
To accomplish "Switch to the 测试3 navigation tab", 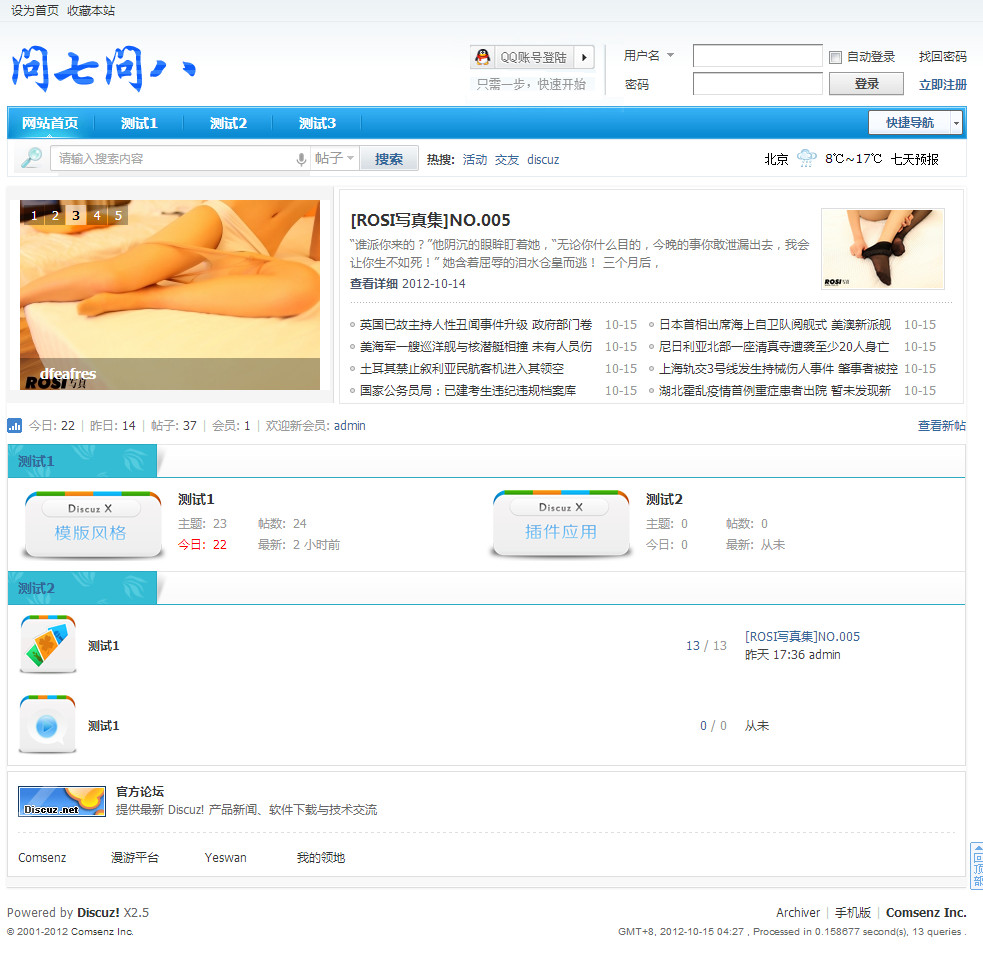I will click(x=317, y=122).
